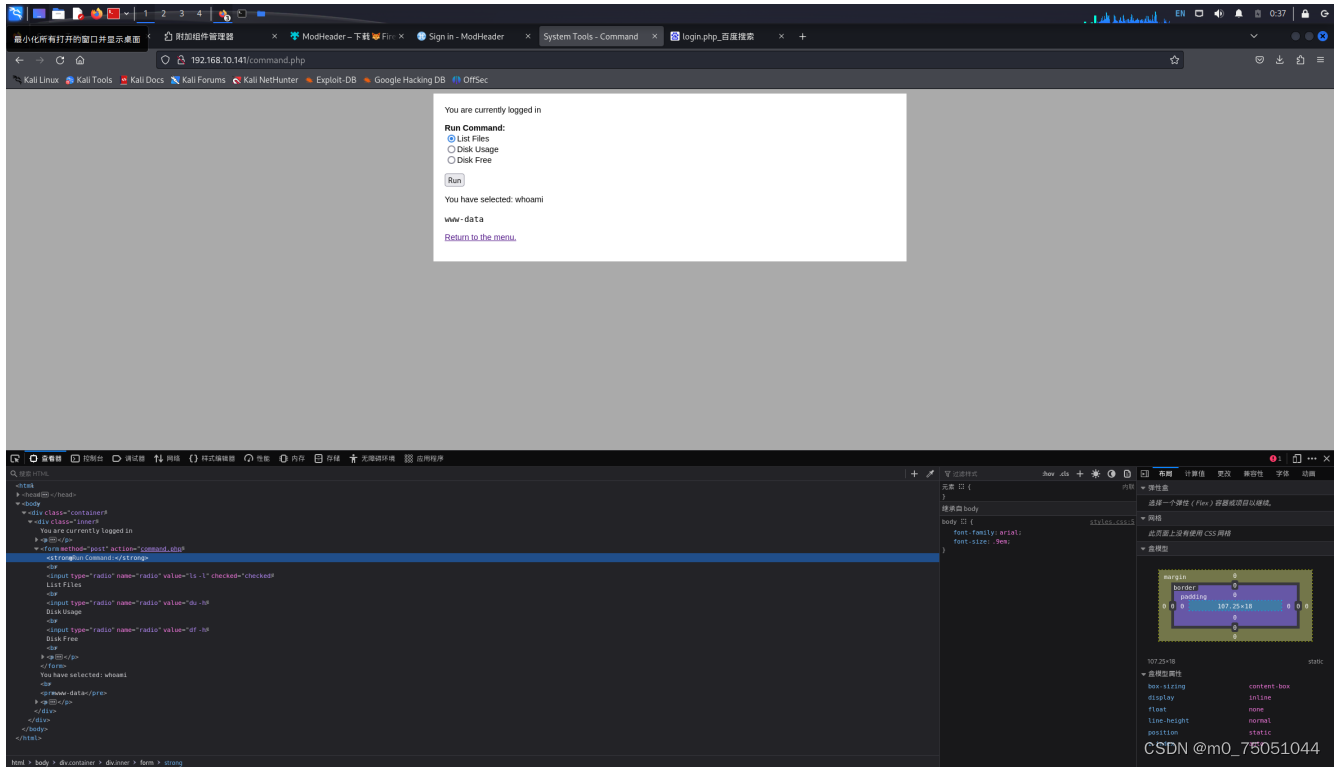Open the Console panel in DevTools
This screenshot has height=767, width=1336.
pyautogui.click(x=86, y=457)
